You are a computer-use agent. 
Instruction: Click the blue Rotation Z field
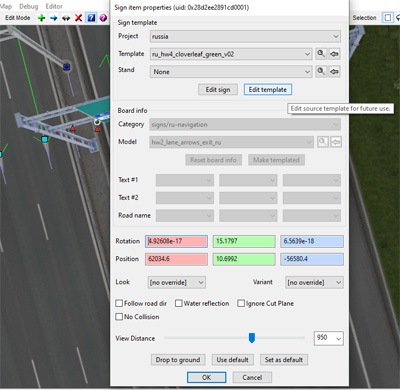[x=312, y=241]
